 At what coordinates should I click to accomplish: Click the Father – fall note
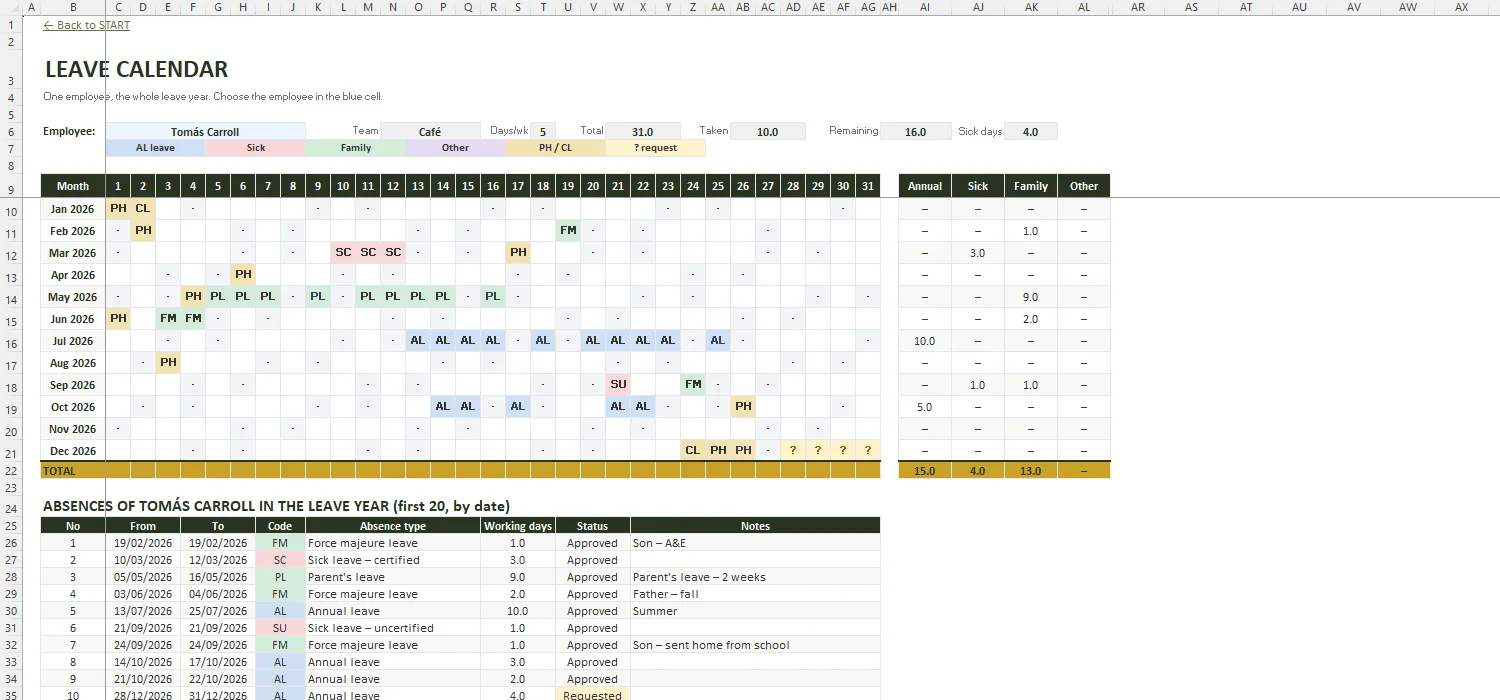click(756, 594)
